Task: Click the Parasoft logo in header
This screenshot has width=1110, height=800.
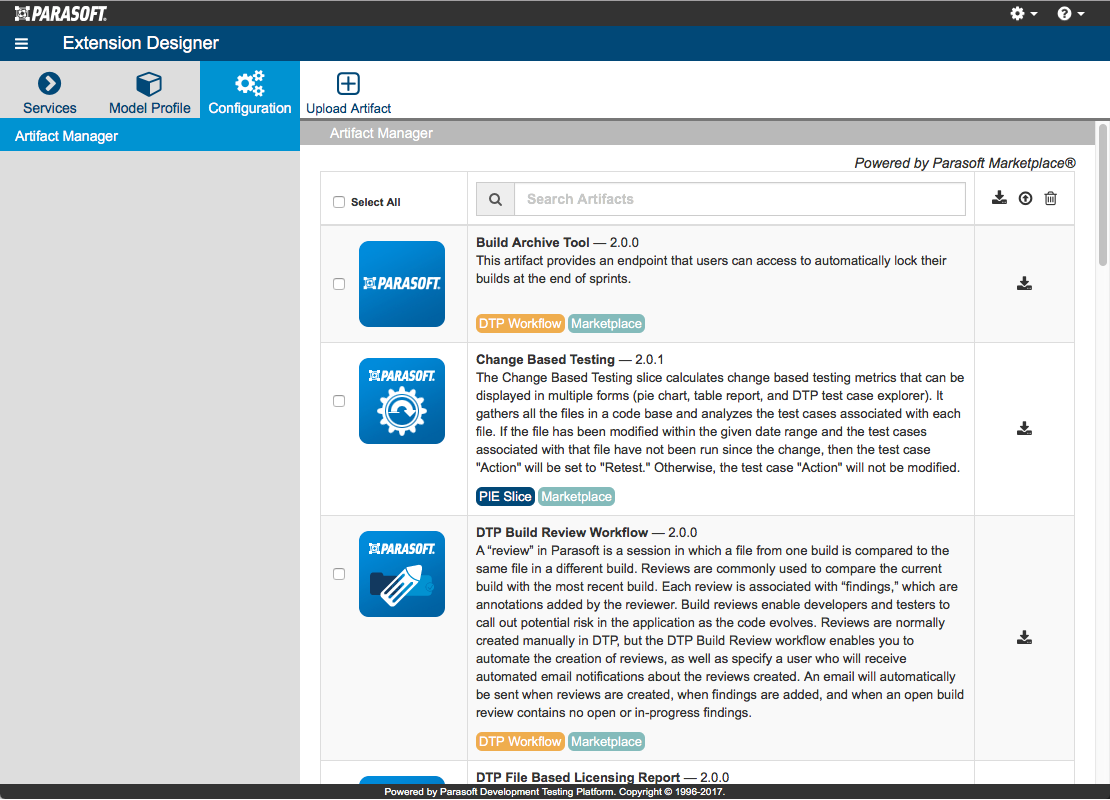Action: 61,13
